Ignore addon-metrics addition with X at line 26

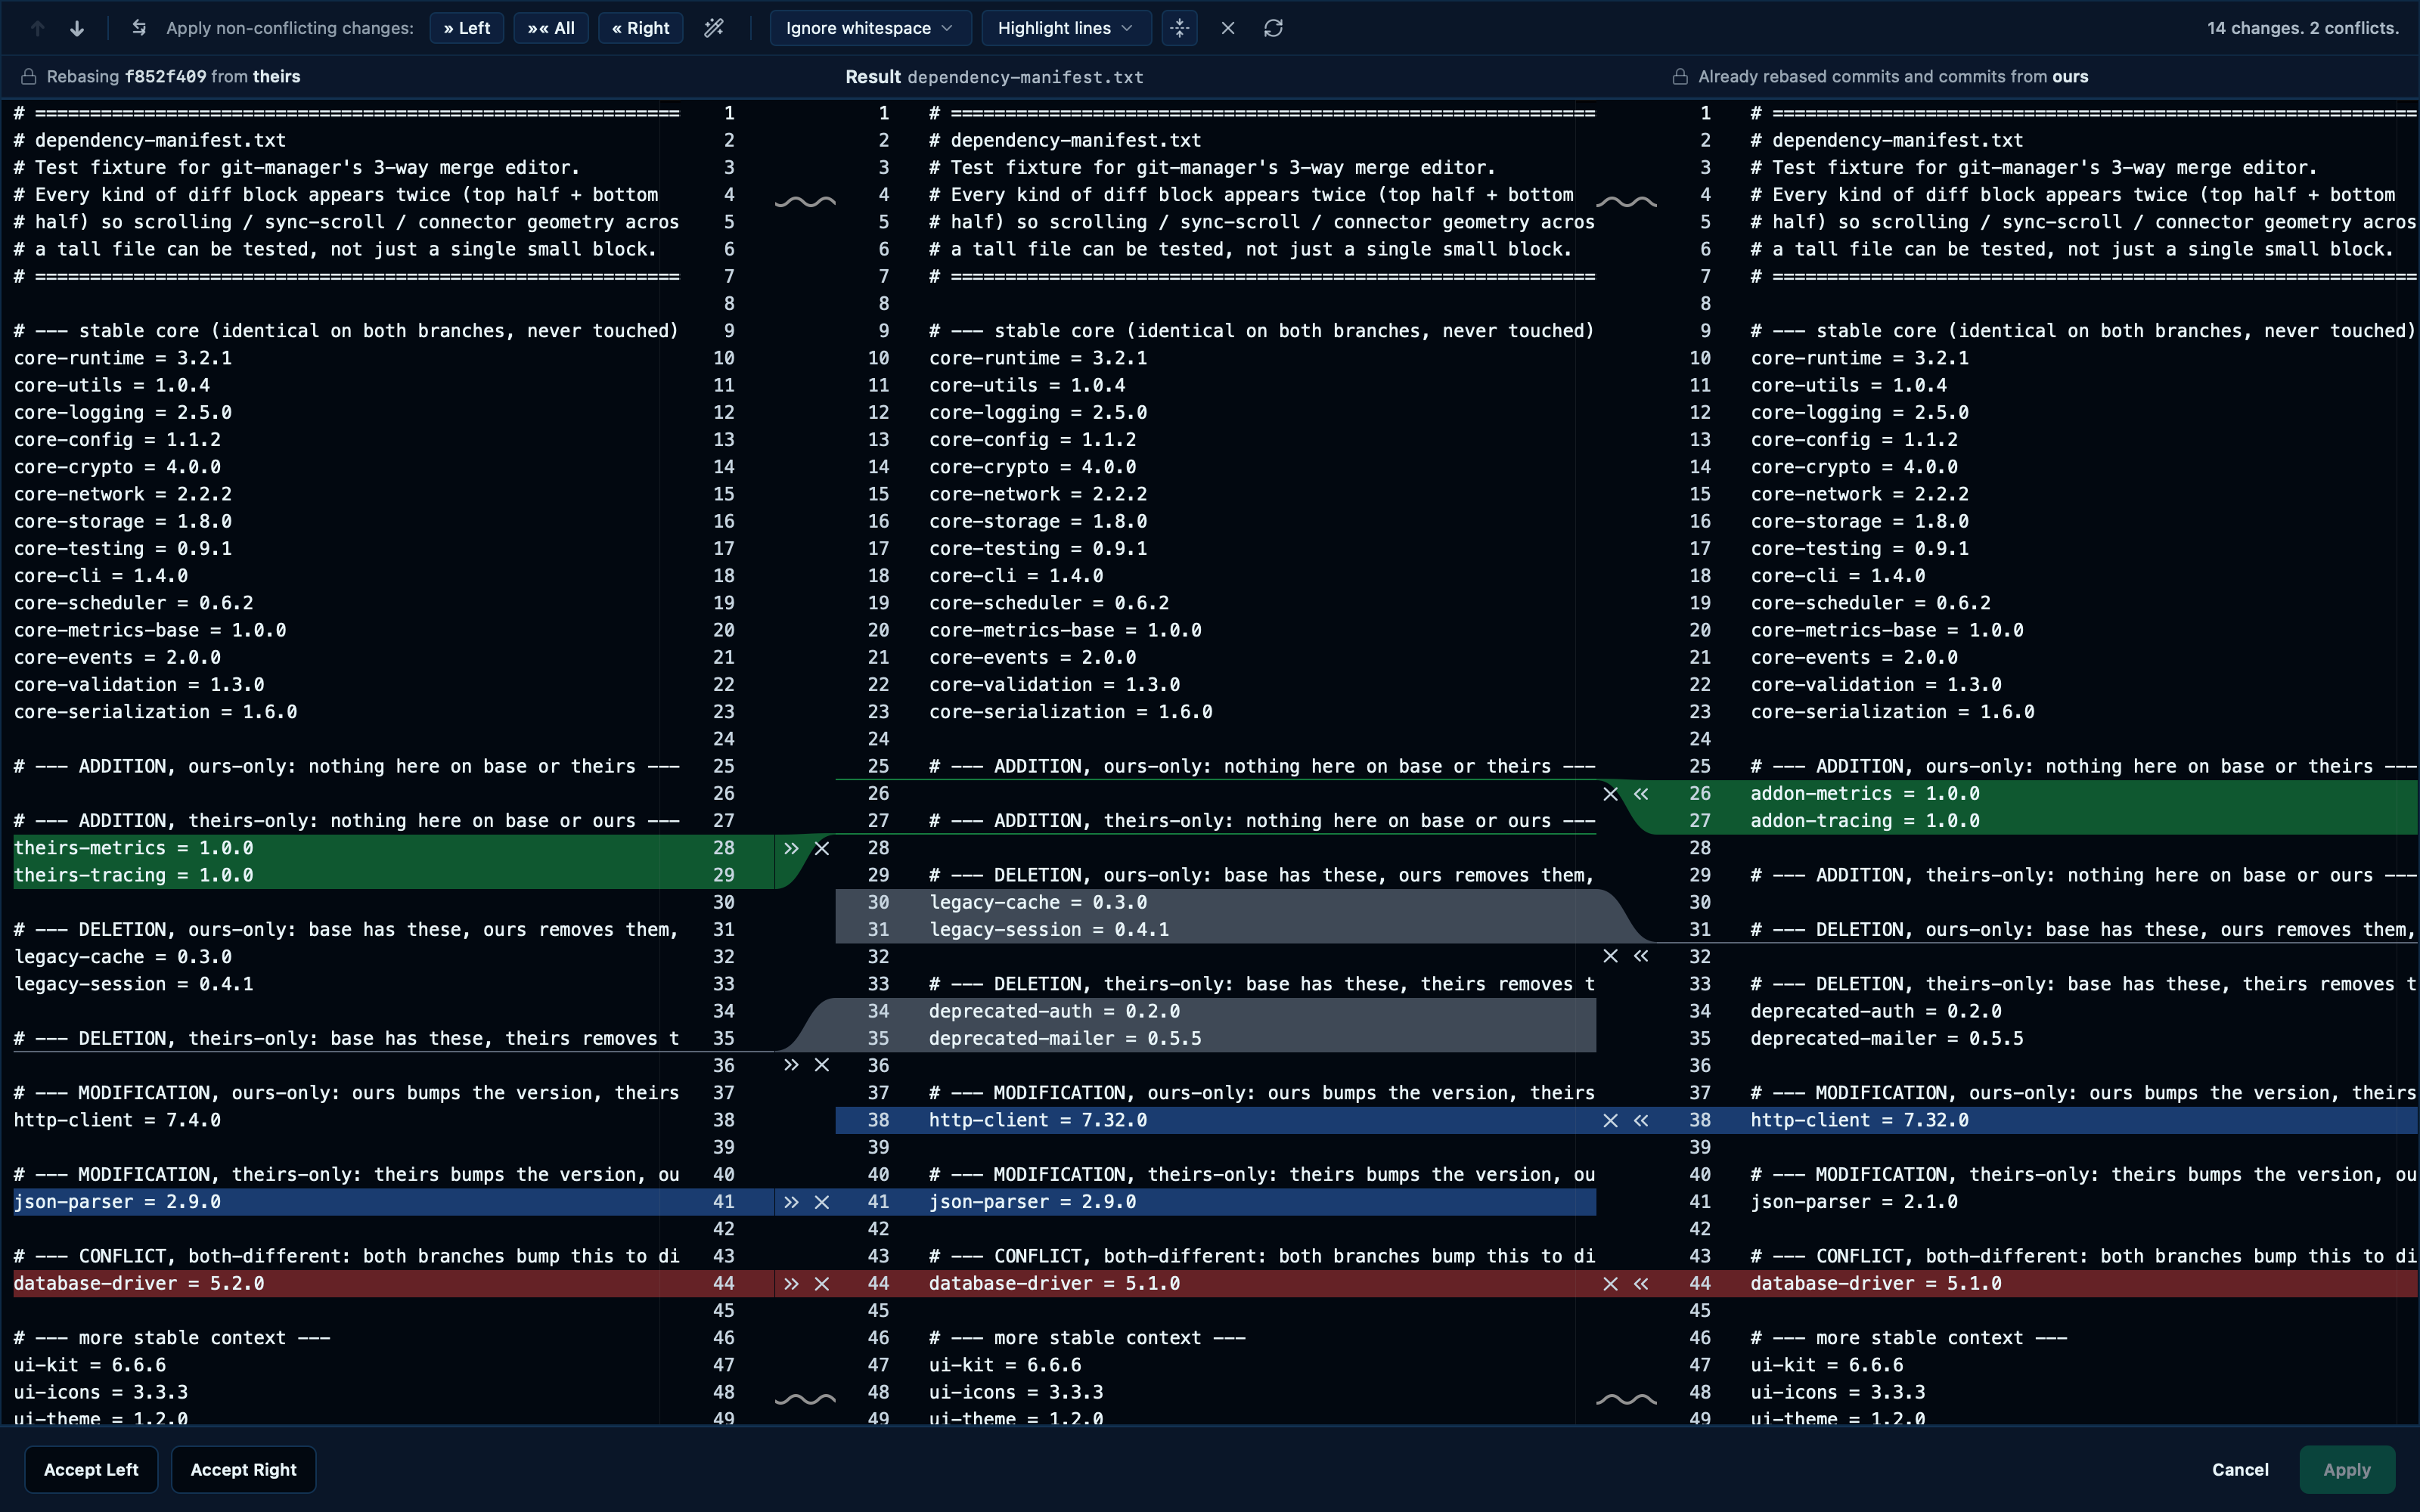click(1610, 794)
